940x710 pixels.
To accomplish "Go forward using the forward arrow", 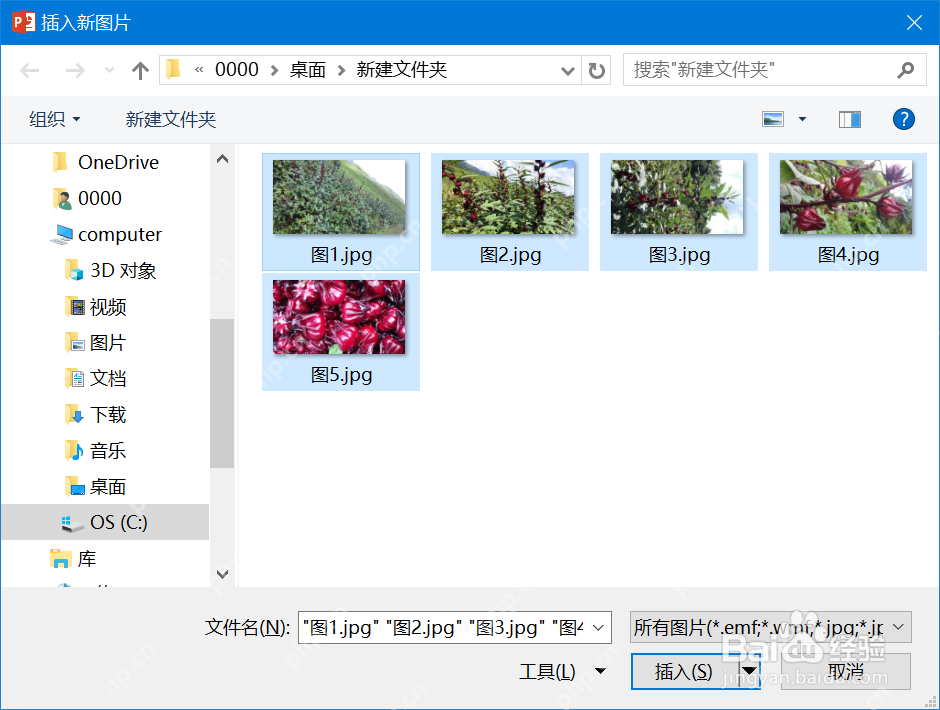I will point(75,71).
